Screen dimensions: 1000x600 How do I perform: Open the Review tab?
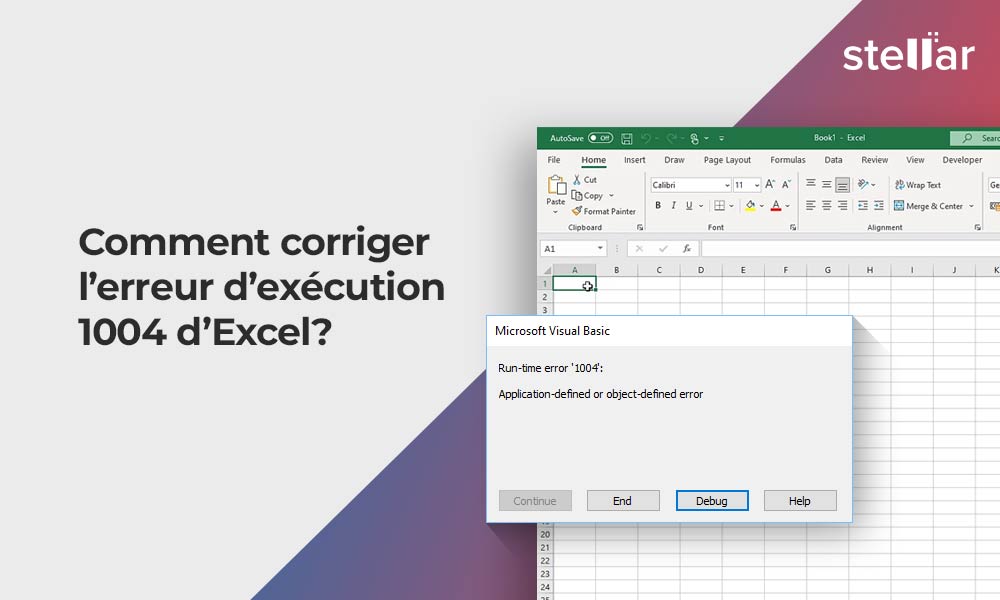(x=874, y=160)
